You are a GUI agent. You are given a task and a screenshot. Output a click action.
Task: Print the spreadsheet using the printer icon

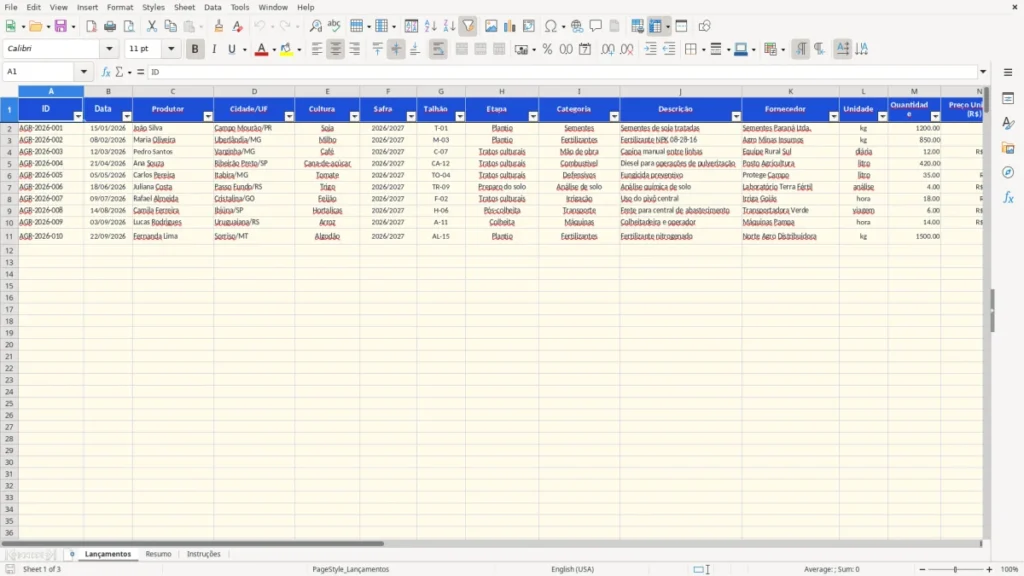(x=110, y=26)
